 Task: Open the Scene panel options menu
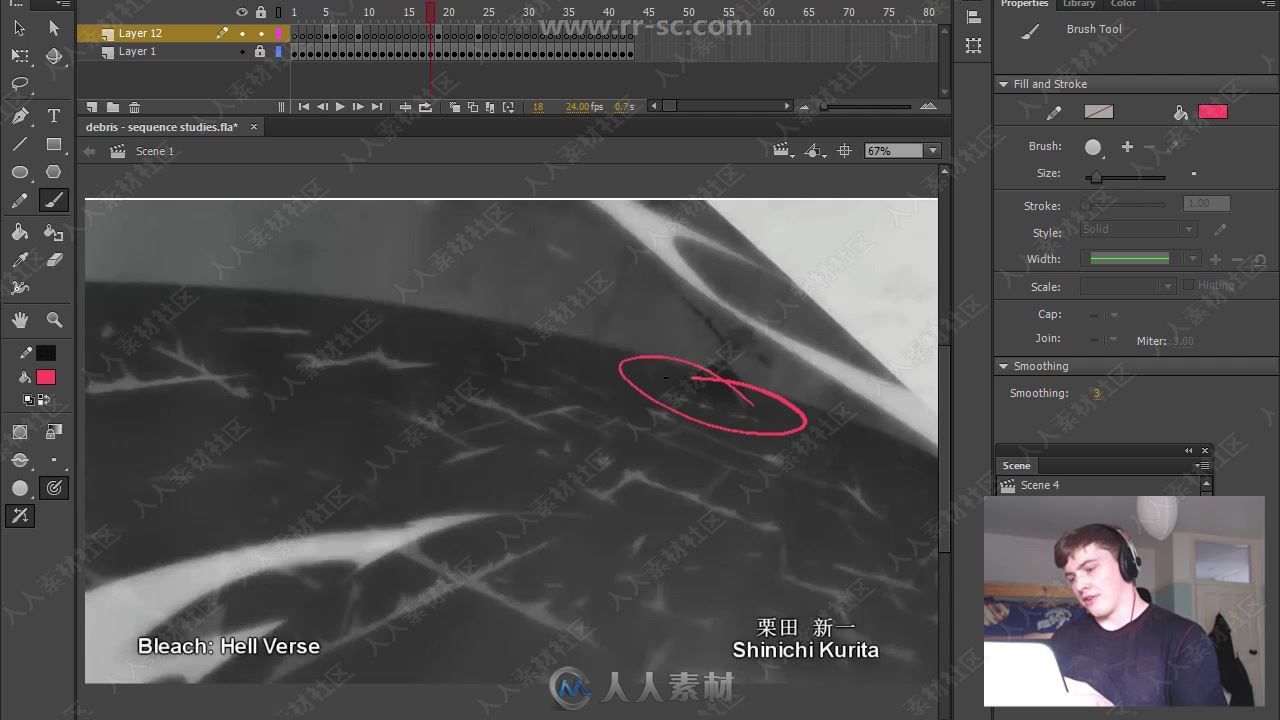(1202, 466)
